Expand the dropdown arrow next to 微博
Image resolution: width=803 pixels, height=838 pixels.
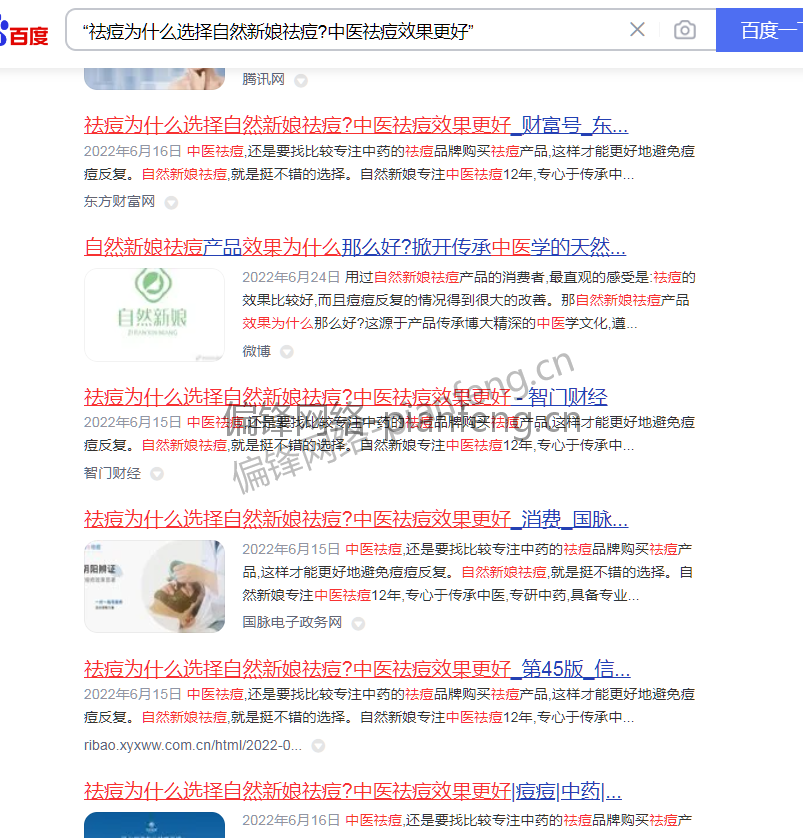click(287, 352)
